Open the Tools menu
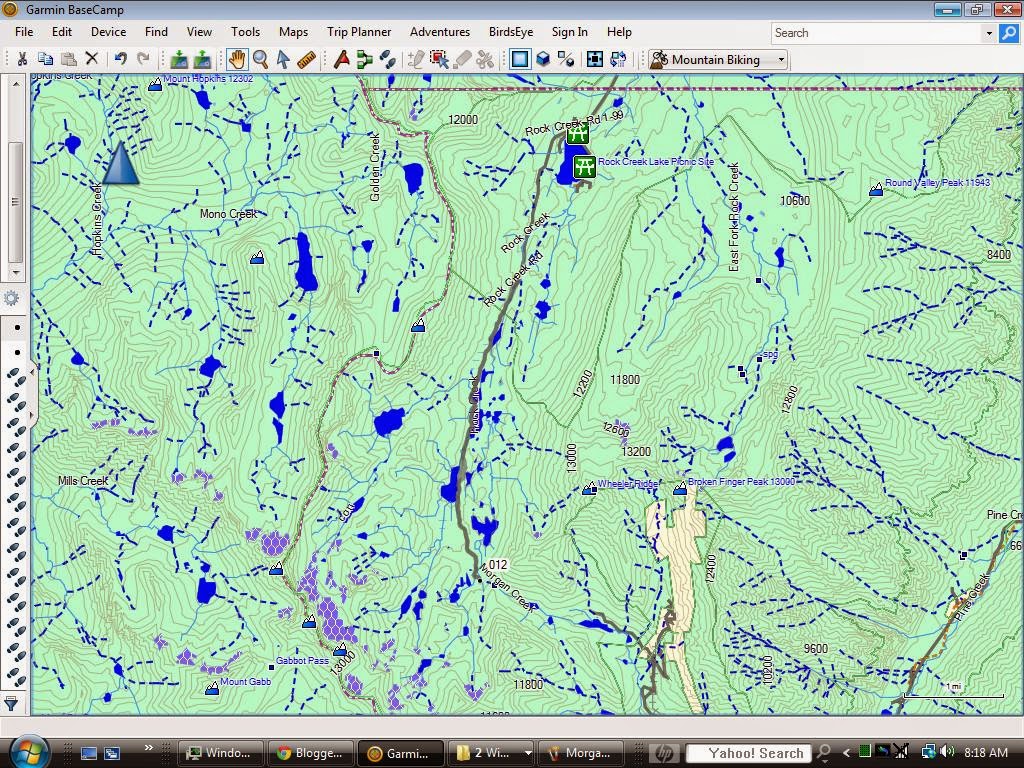This screenshot has height=768, width=1024. click(x=245, y=31)
